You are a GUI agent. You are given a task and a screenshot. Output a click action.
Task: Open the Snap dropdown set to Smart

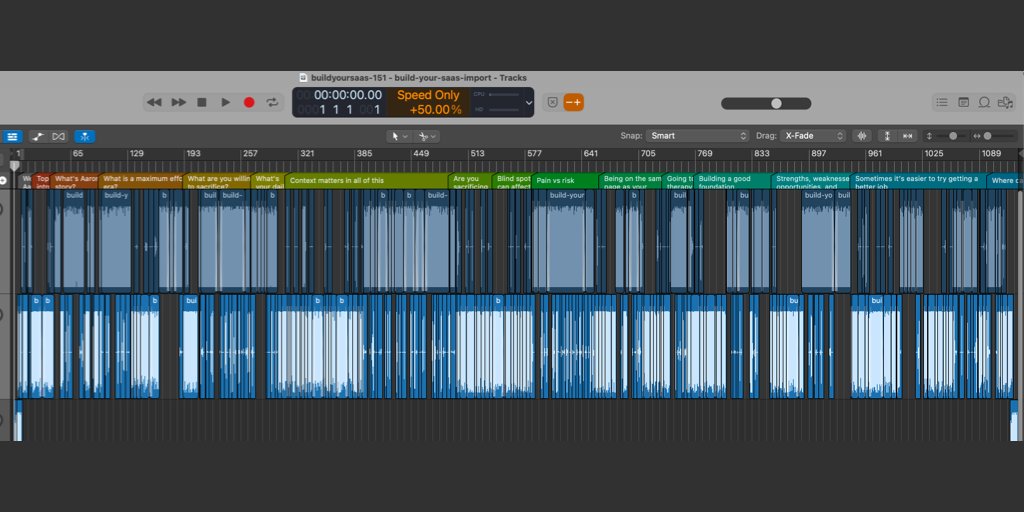697,136
